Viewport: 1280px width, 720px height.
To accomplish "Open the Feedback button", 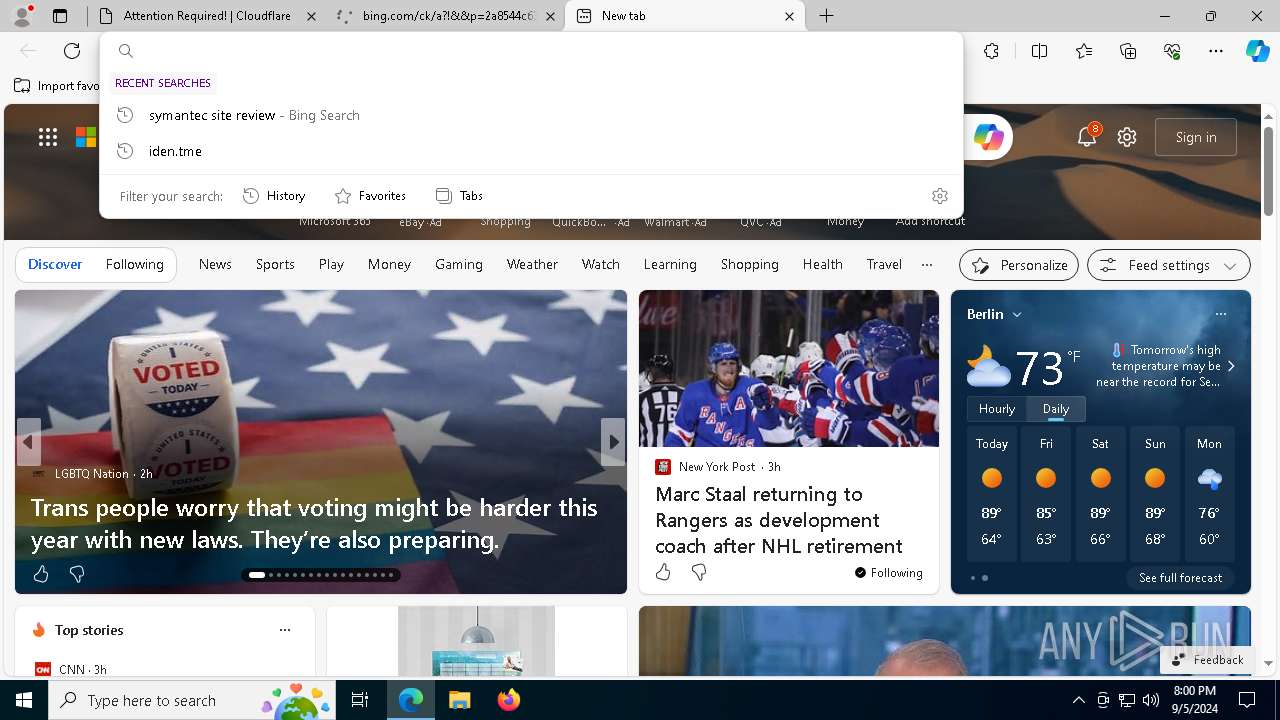I will tap(1207, 660).
